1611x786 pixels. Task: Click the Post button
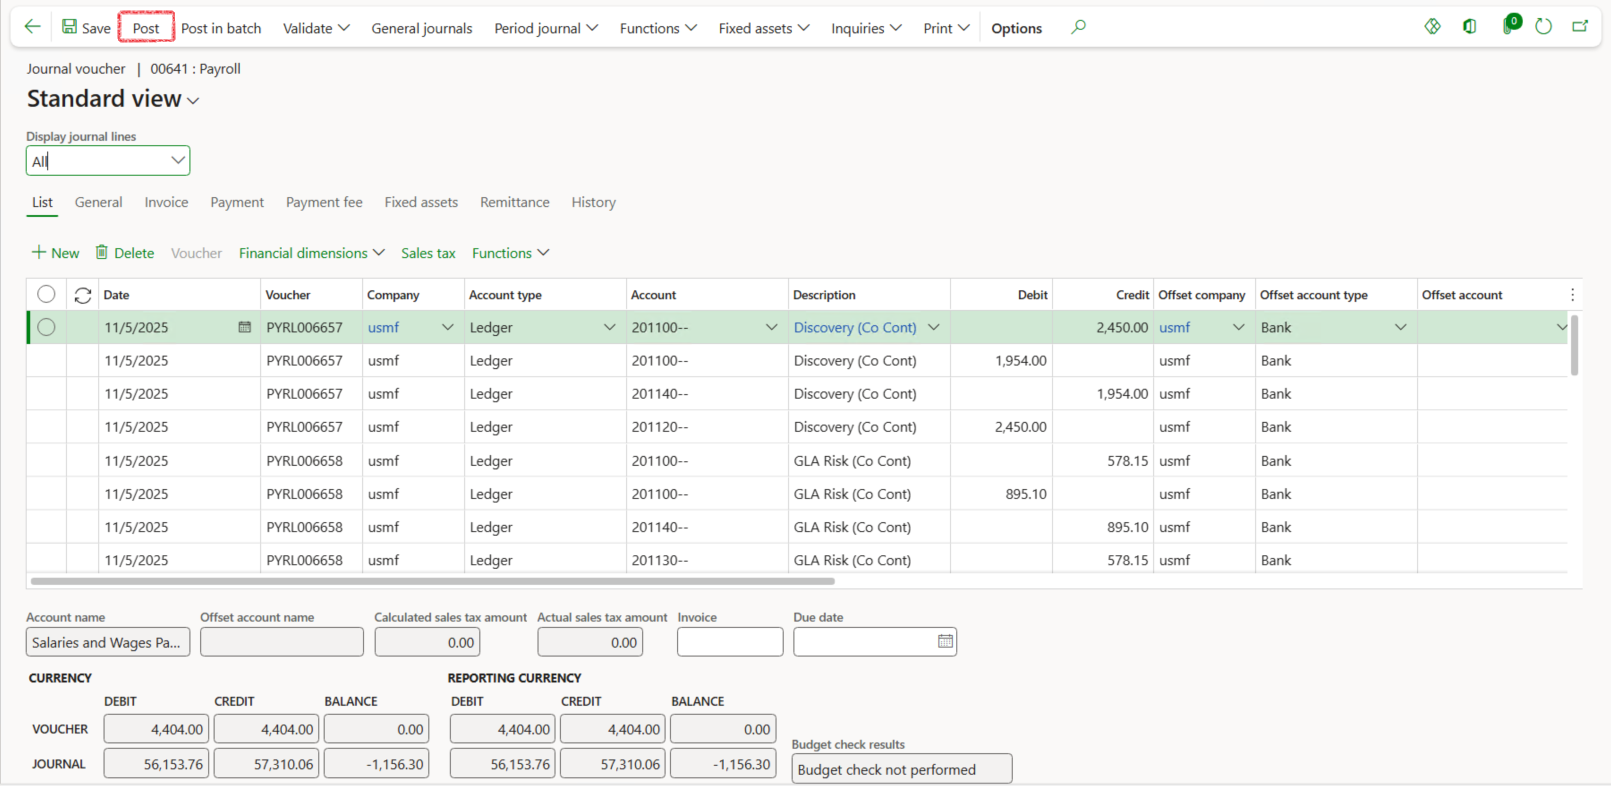point(146,28)
